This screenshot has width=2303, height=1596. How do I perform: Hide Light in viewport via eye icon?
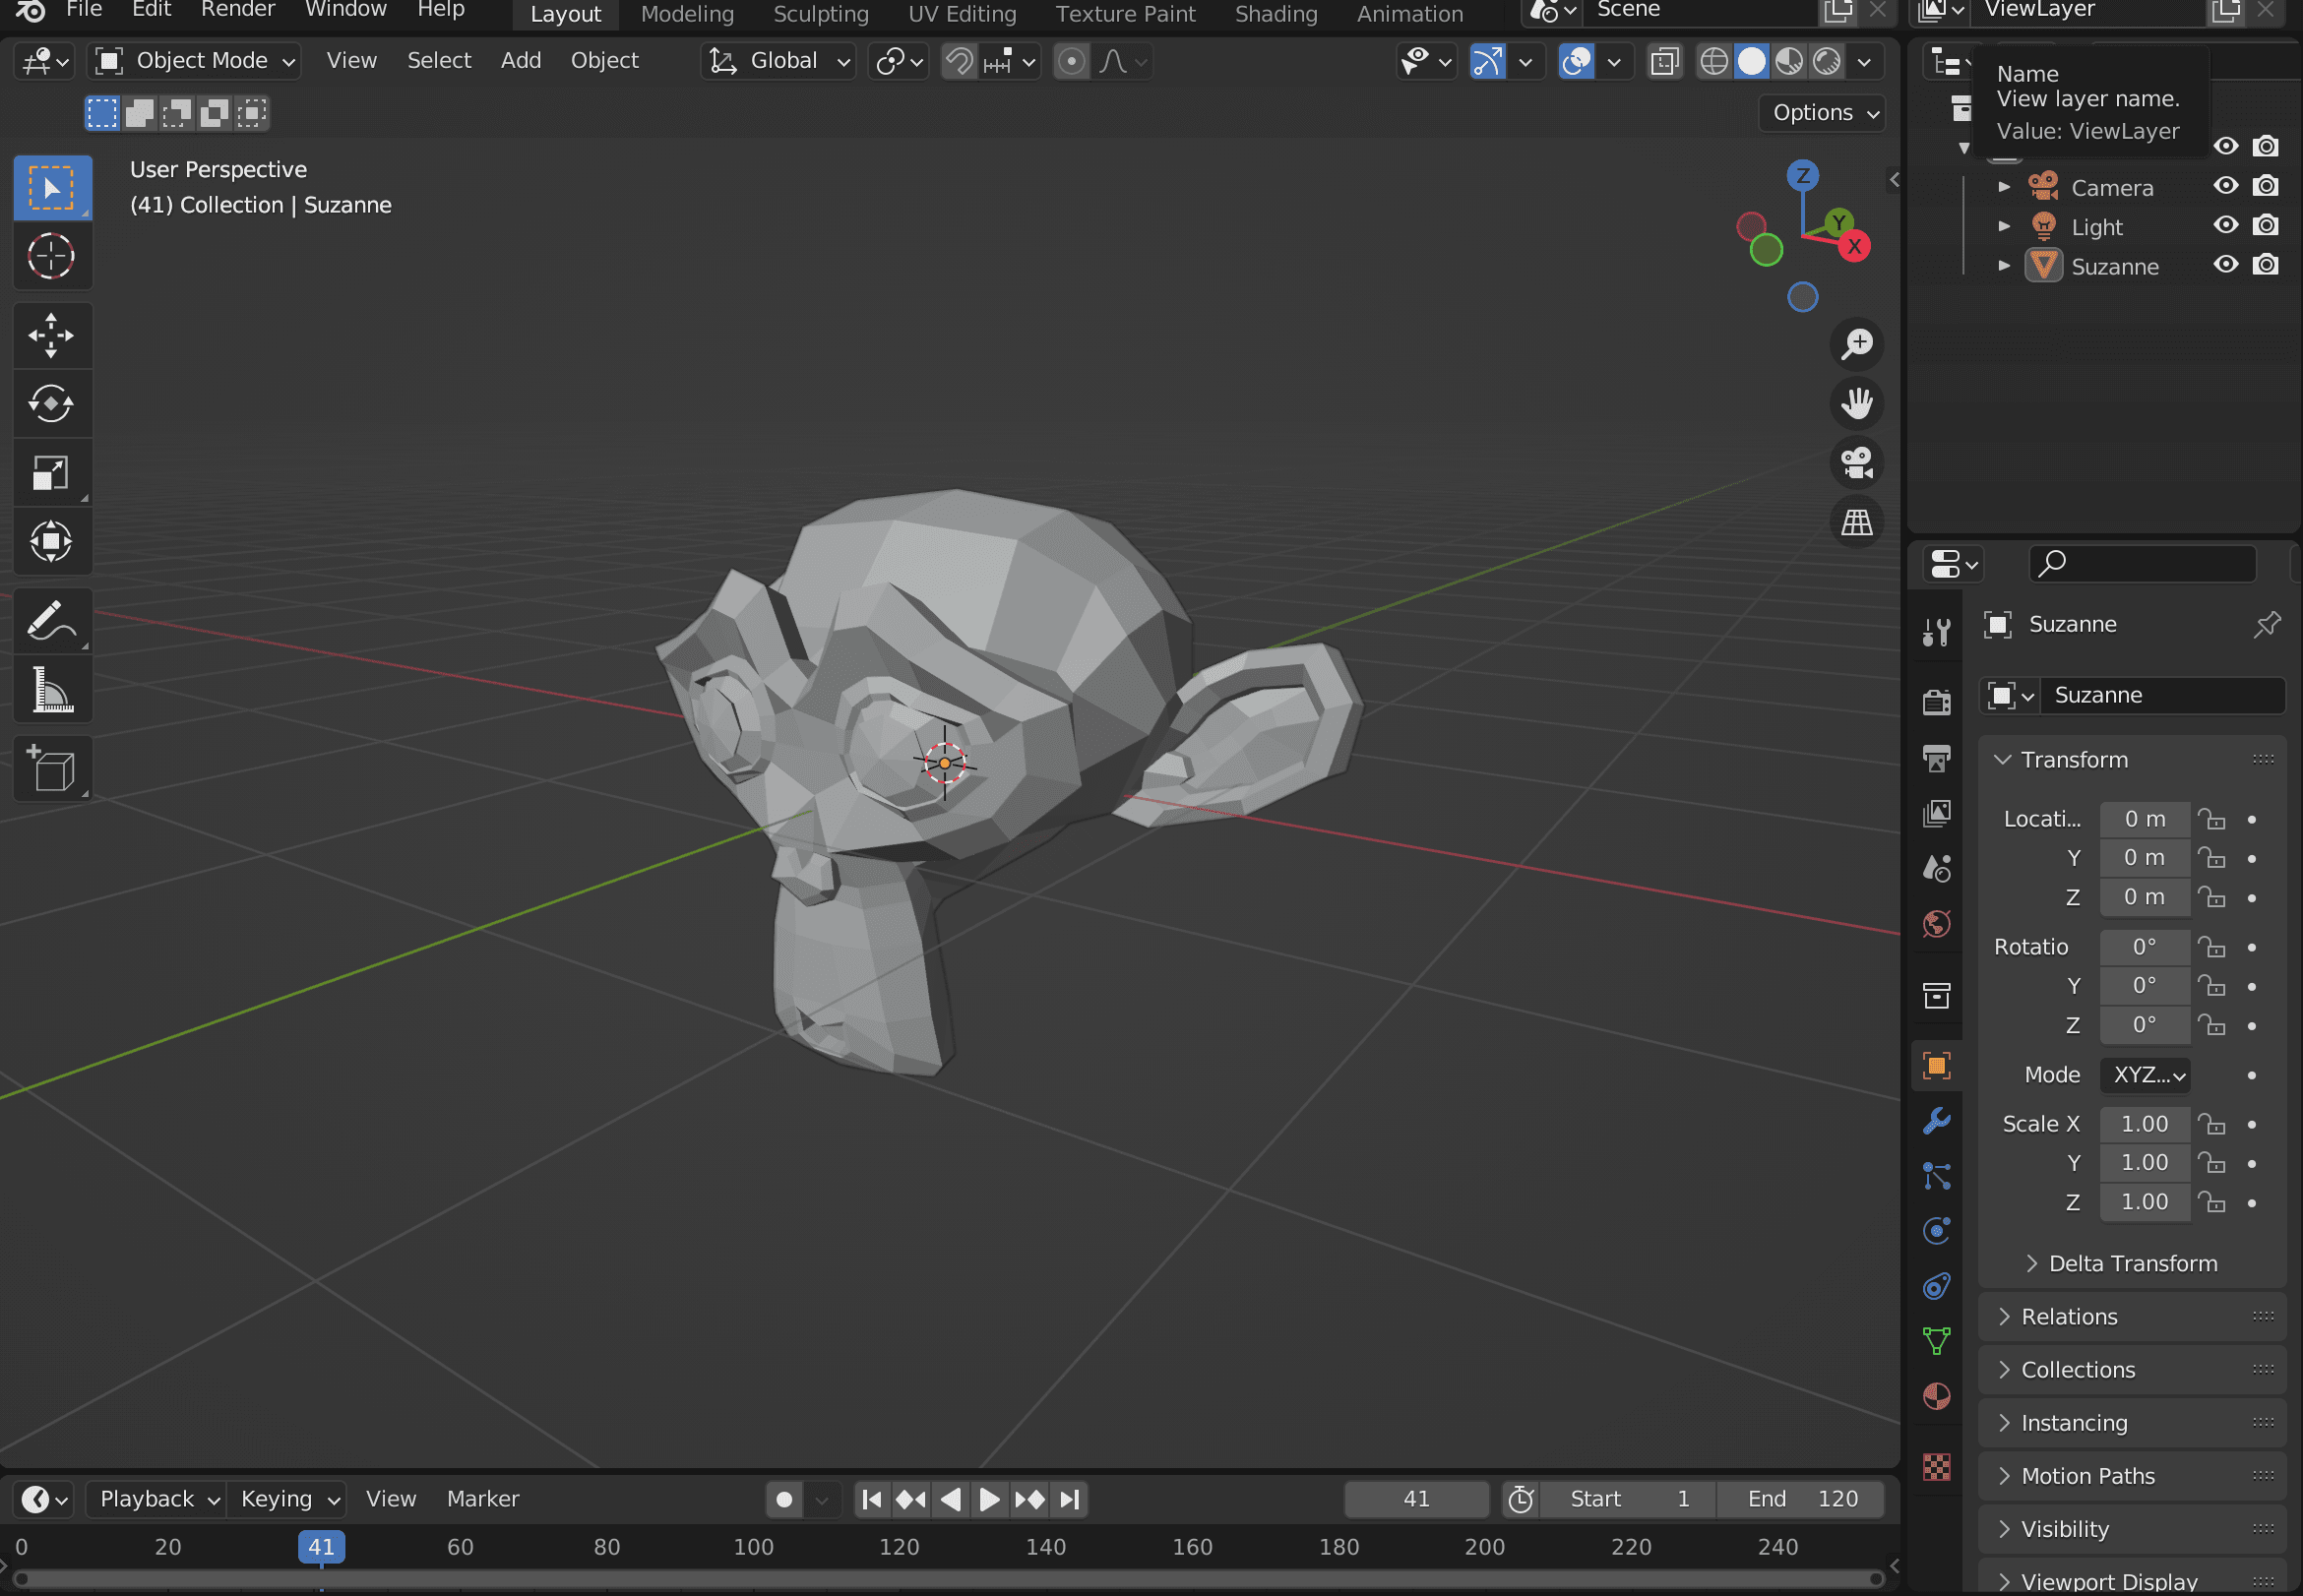2226,225
